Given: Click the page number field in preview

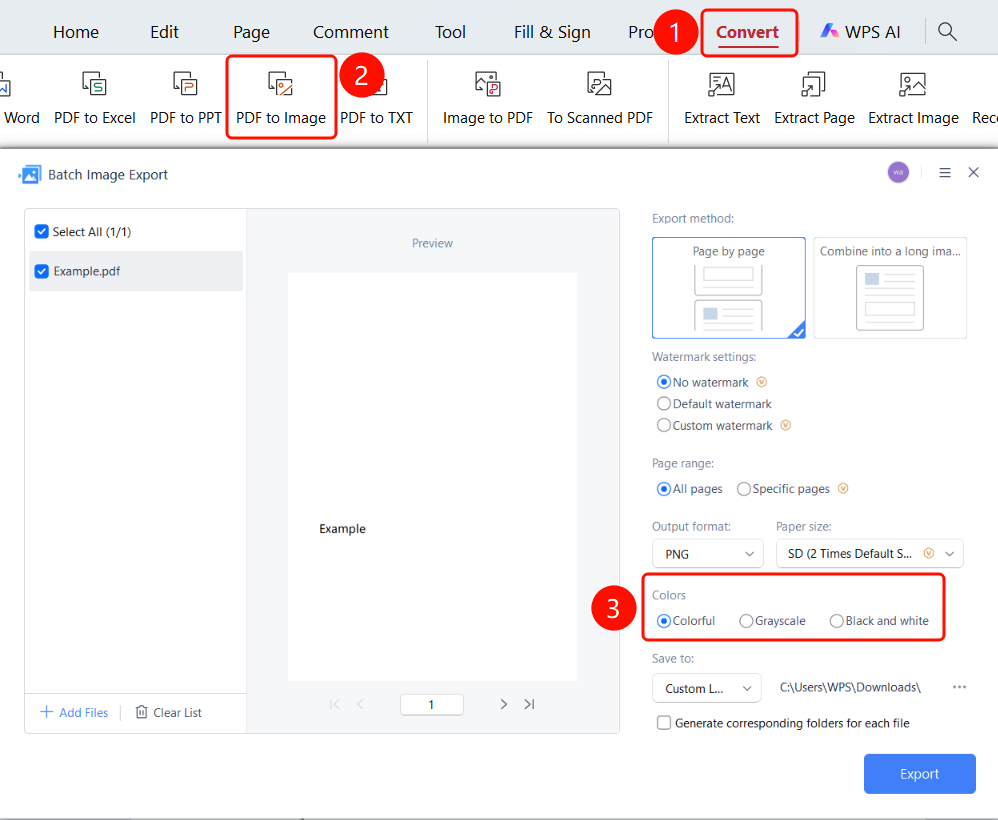Looking at the screenshot, I should click(432, 704).
